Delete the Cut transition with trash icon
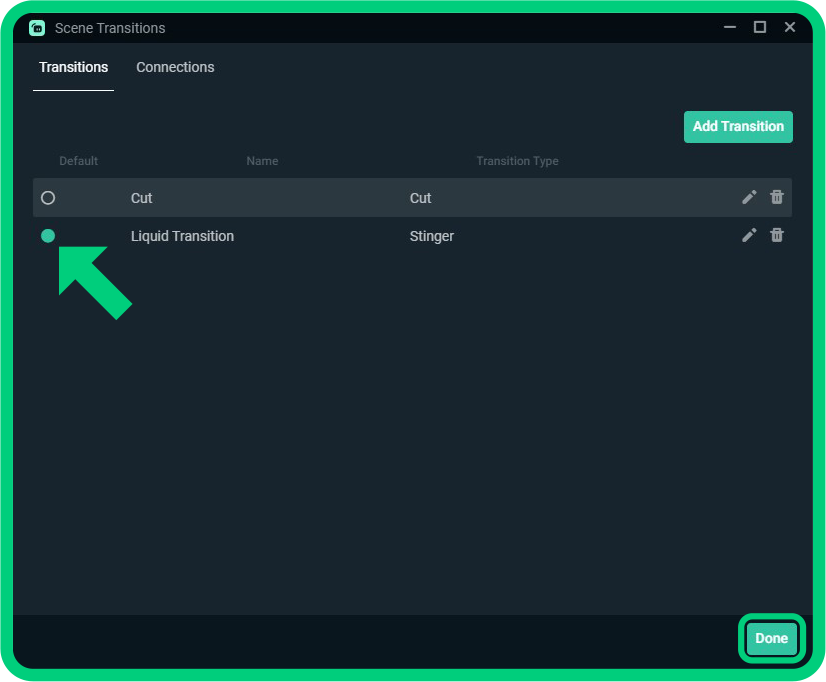Image resolution: width=826 pixels, height=682 pixels. point(776,197)
